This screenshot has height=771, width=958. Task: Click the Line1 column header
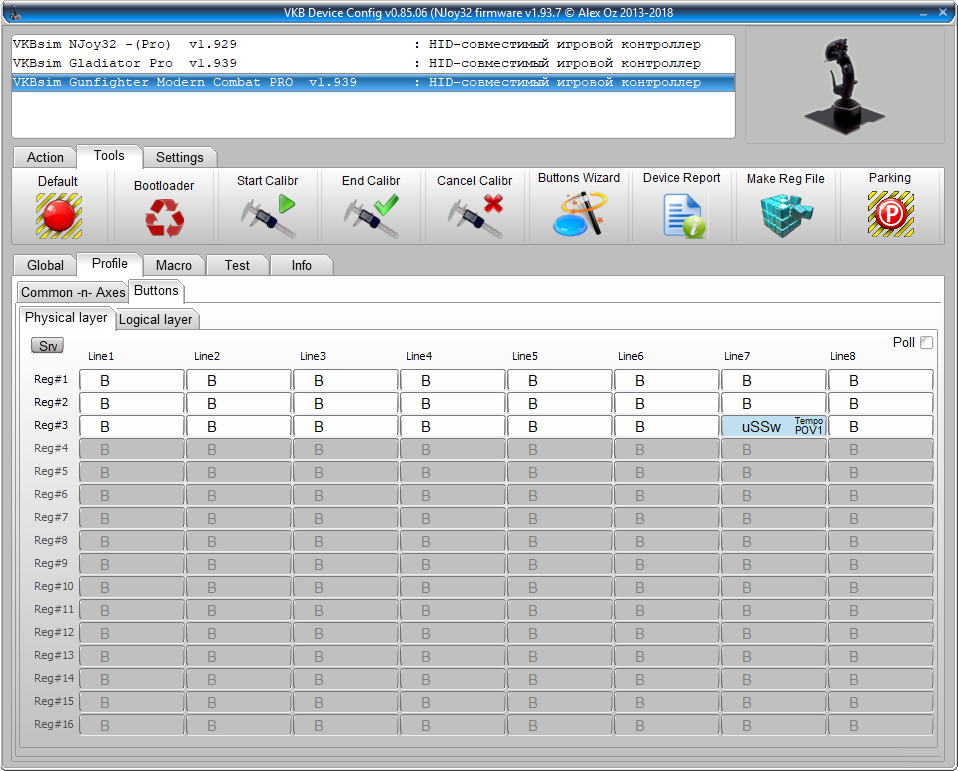point(101,356)
